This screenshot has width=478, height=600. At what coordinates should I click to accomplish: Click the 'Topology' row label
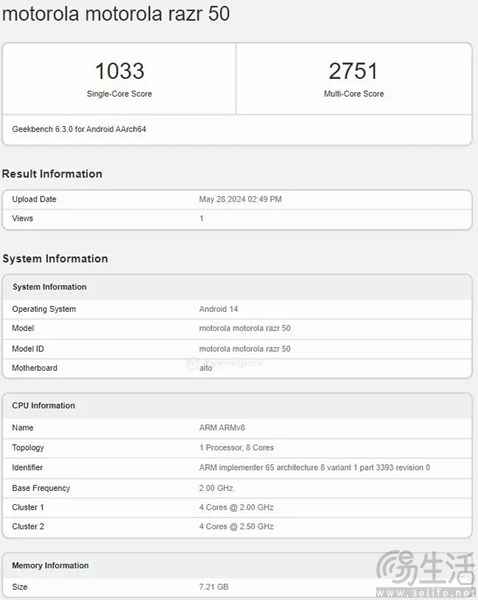coord(28,447)
